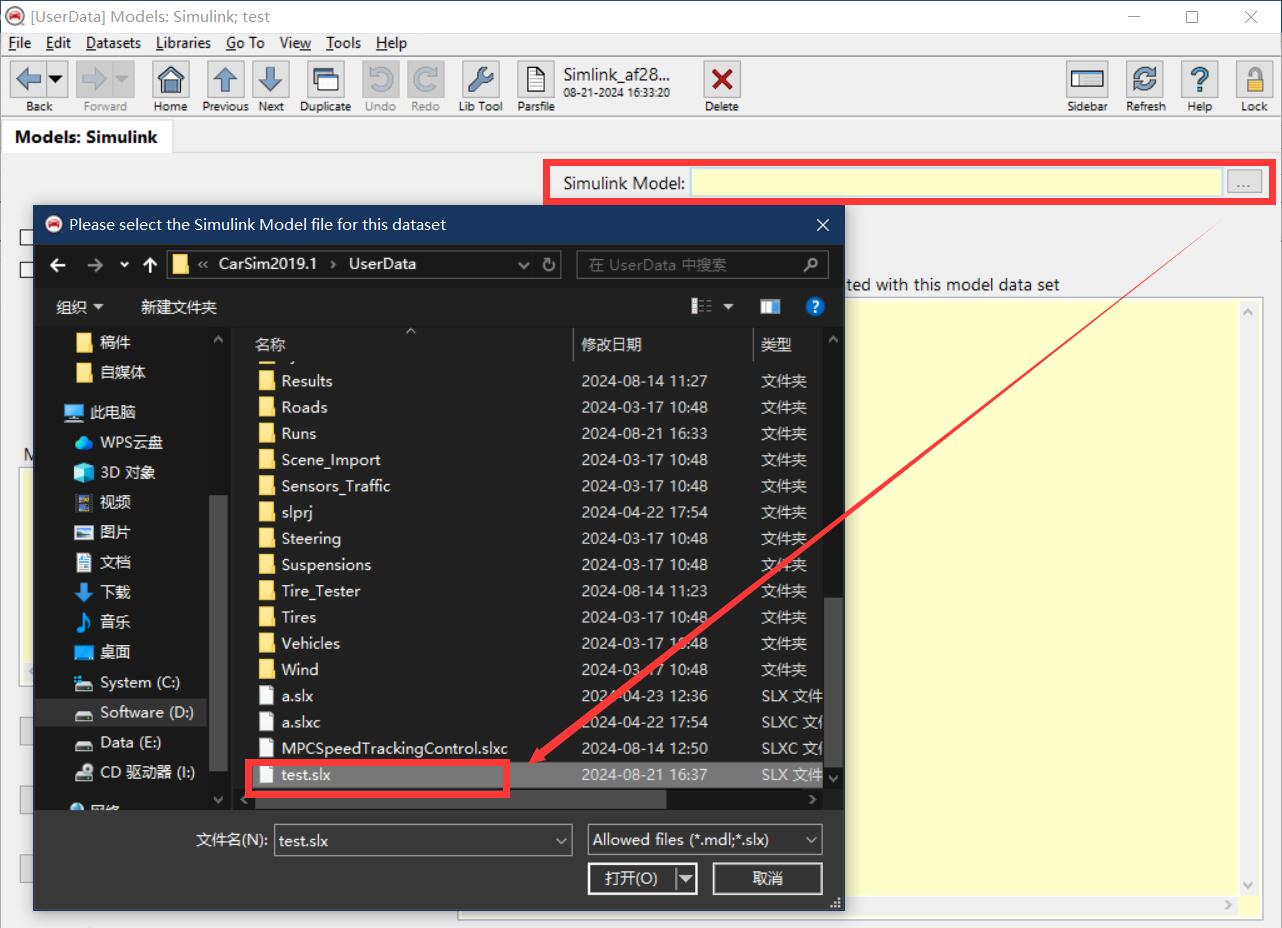
Task: Open the Back history dropdown arrow
Action: click(55, 79)
